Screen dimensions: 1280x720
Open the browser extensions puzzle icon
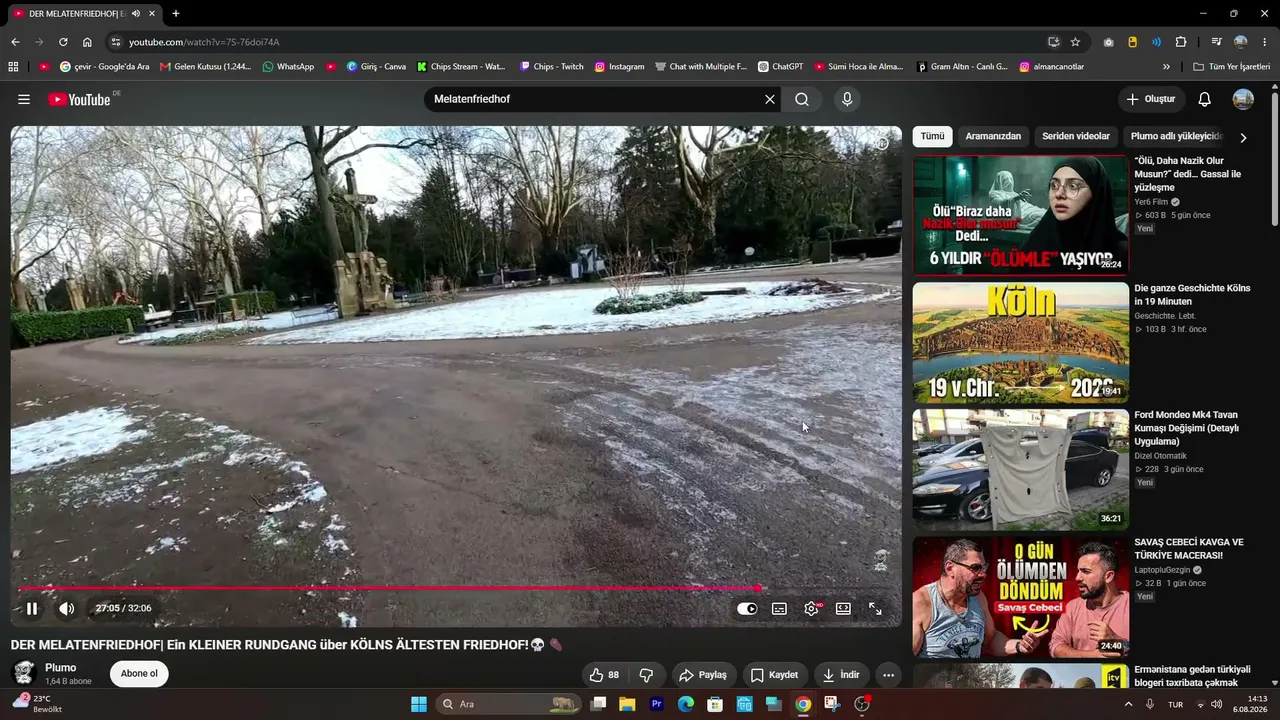1181,42
